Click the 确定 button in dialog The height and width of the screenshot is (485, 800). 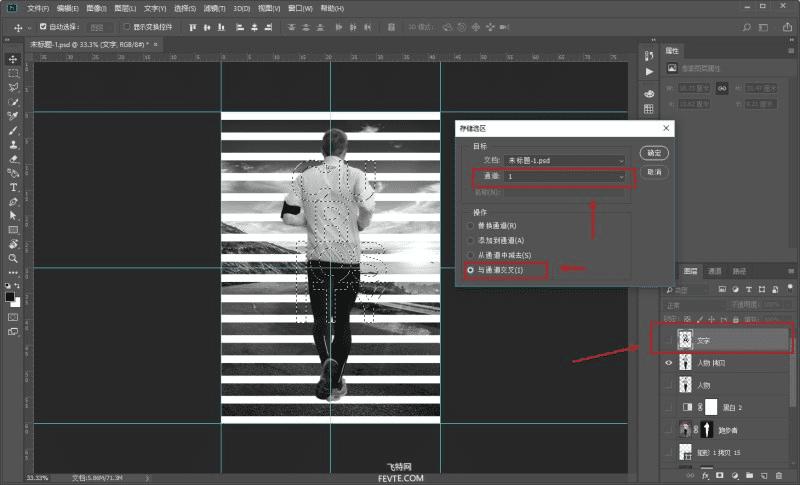[654, 153]
